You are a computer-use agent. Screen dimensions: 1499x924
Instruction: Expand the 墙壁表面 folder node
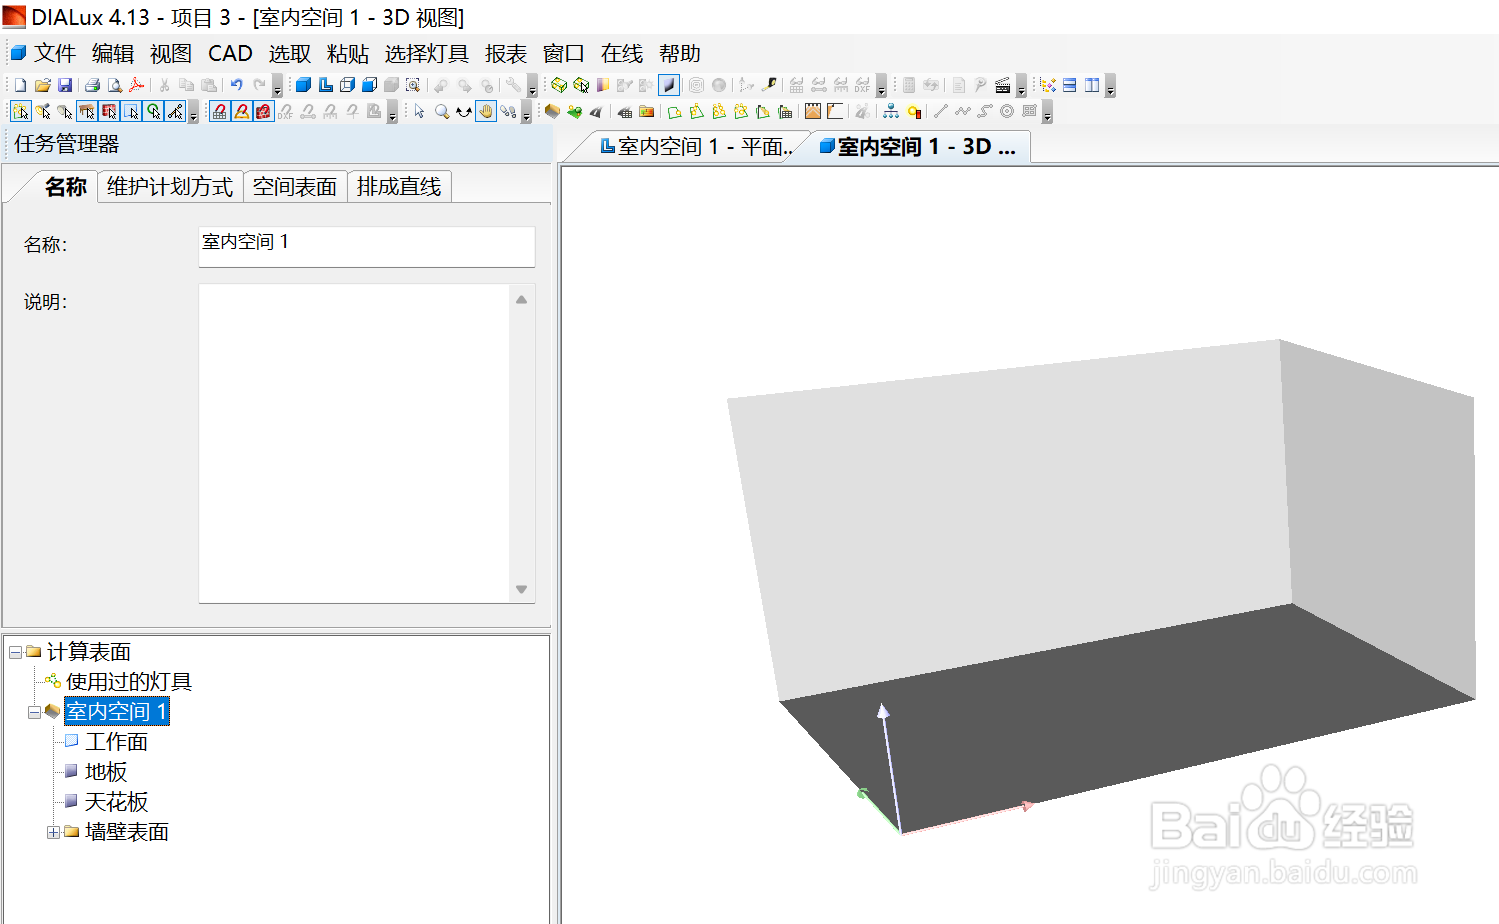point(53,832)
